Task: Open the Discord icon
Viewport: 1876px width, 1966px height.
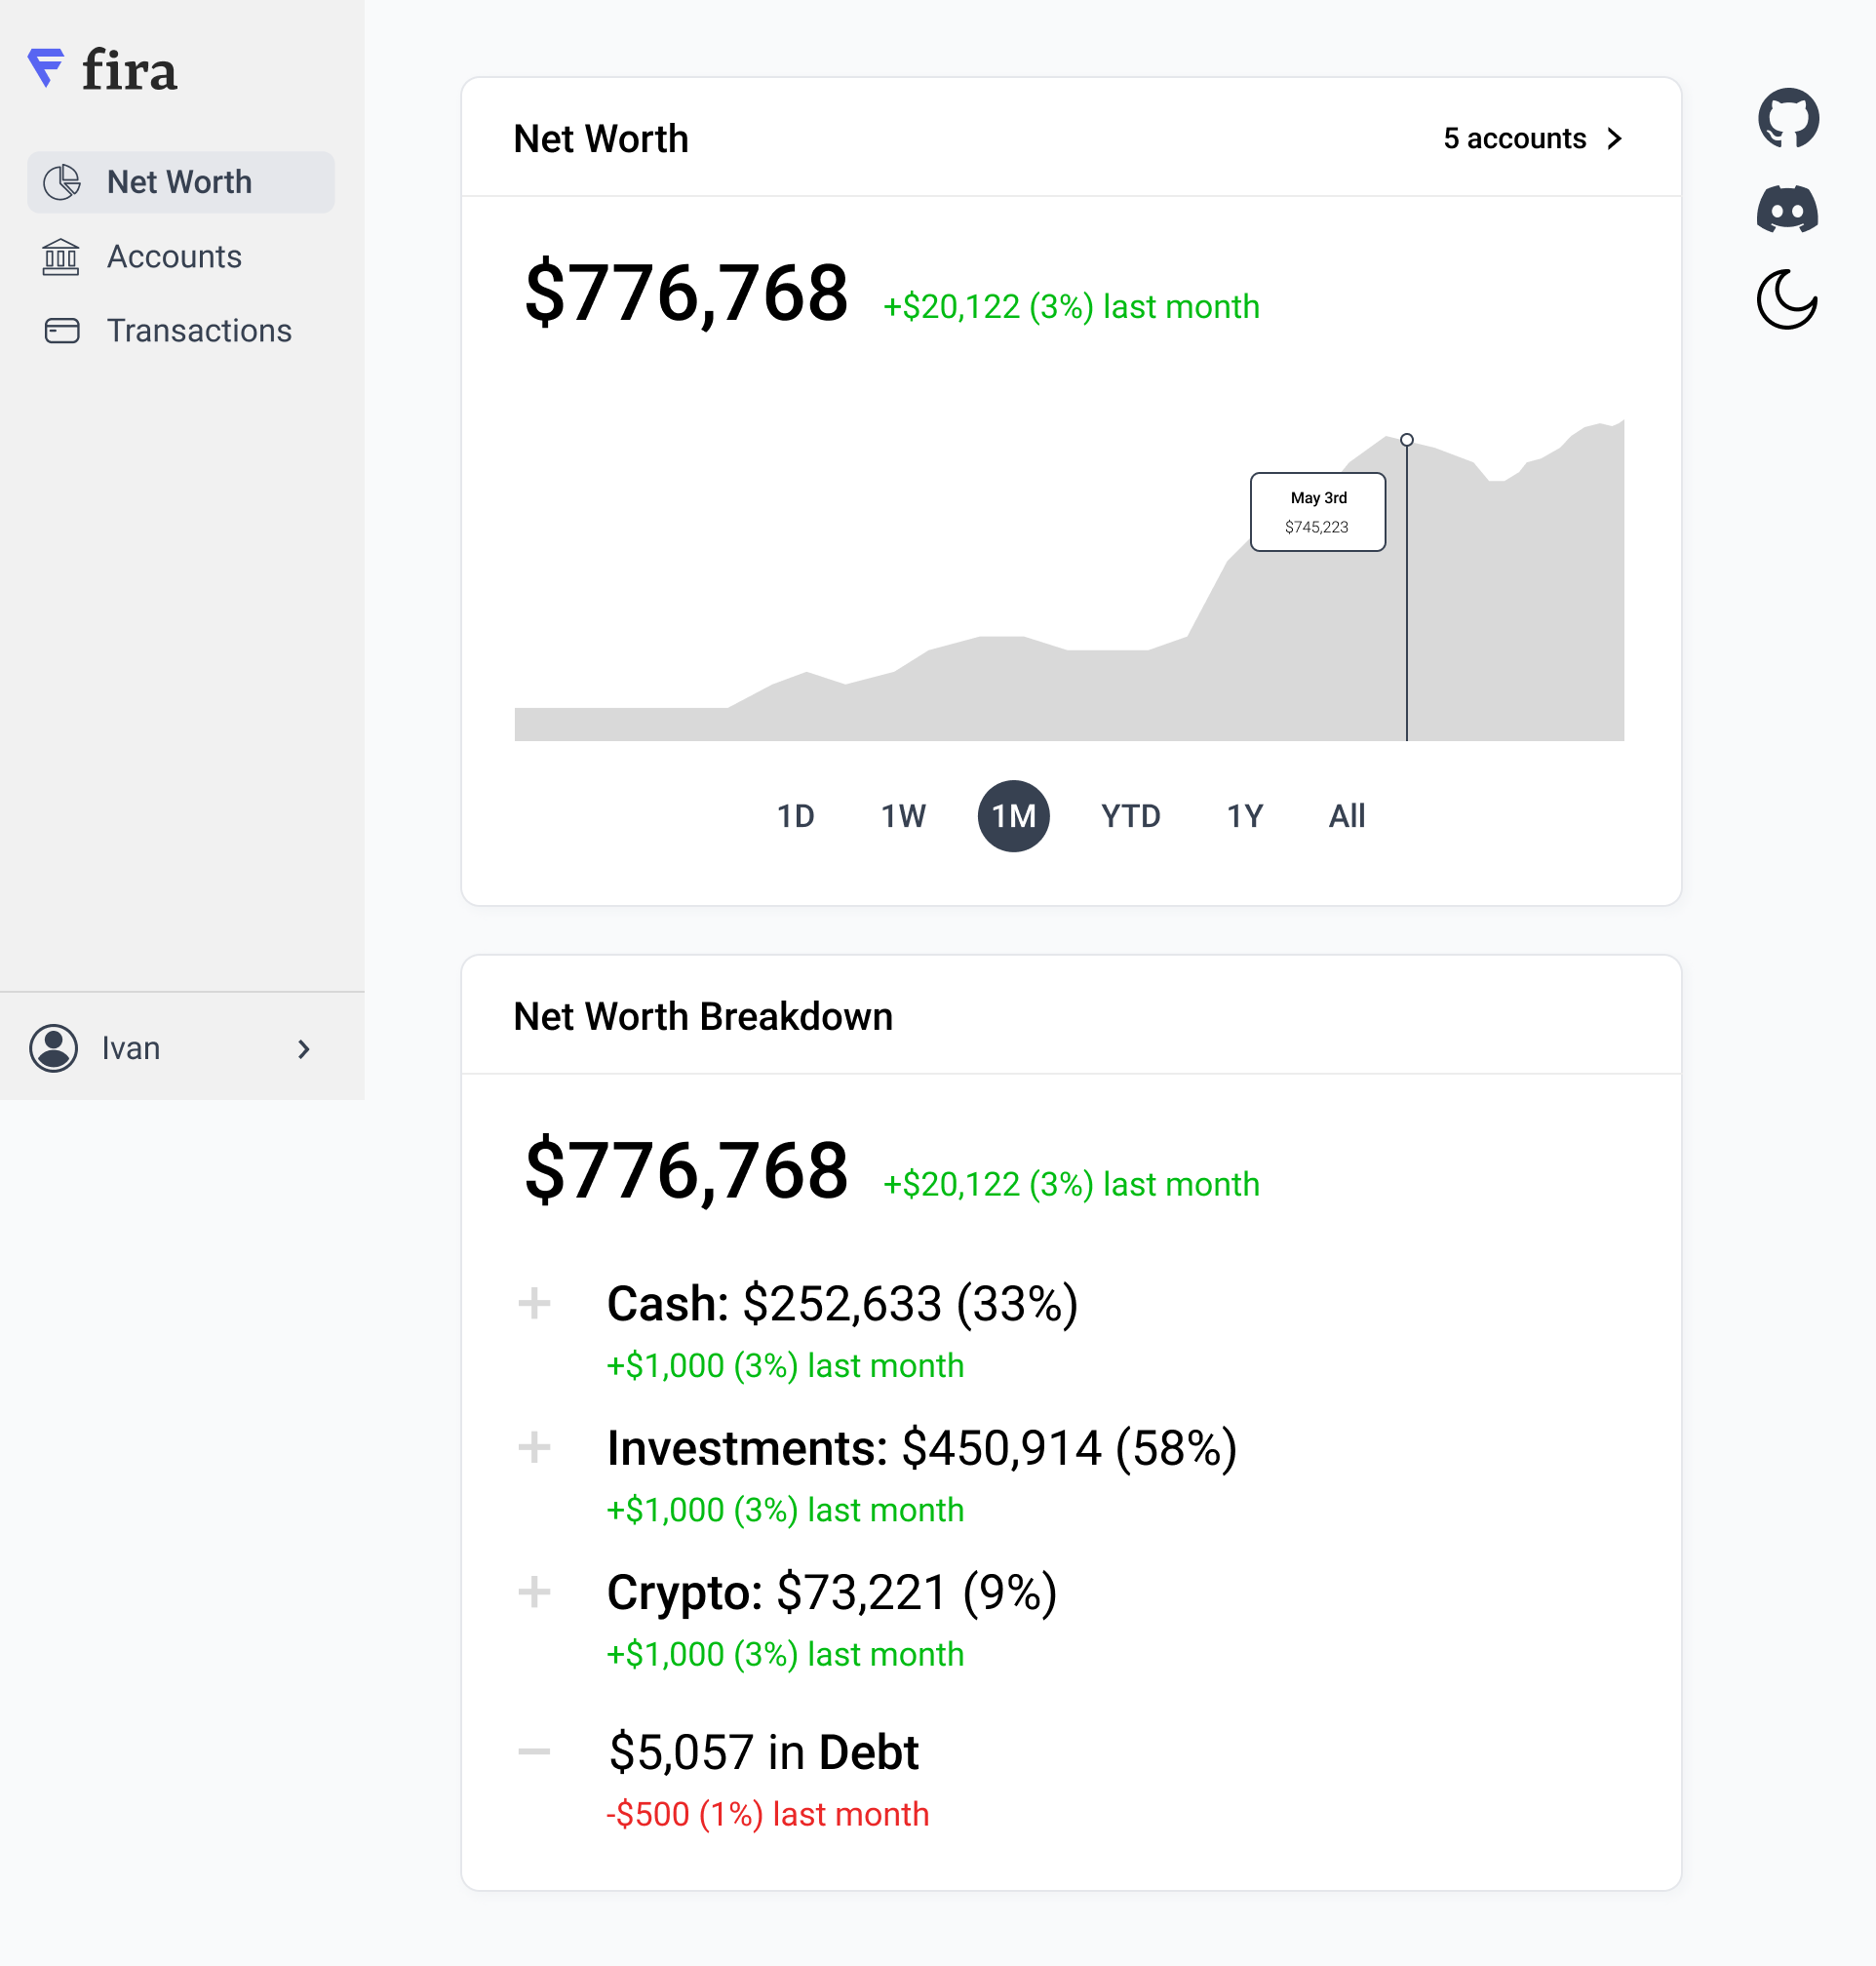Action: pyautogui.click(x=1787, y=208)
